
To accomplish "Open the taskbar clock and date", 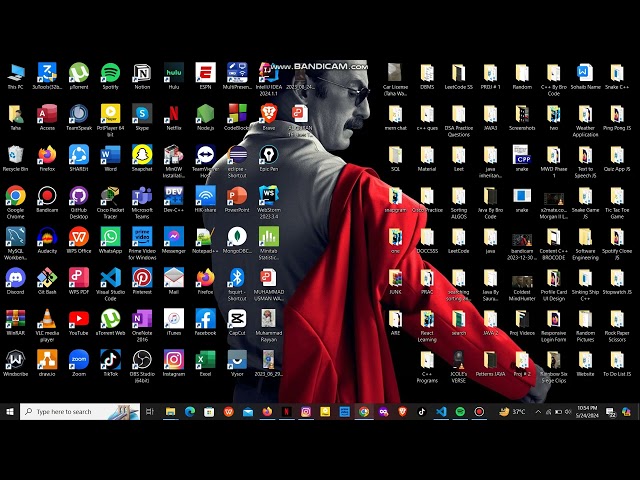I will click(588, 411).
